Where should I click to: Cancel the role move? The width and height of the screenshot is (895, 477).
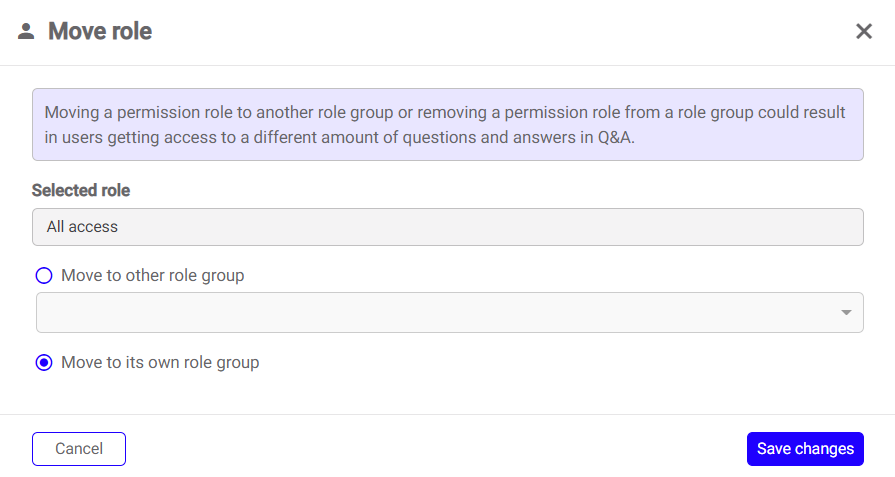[79, 449]
